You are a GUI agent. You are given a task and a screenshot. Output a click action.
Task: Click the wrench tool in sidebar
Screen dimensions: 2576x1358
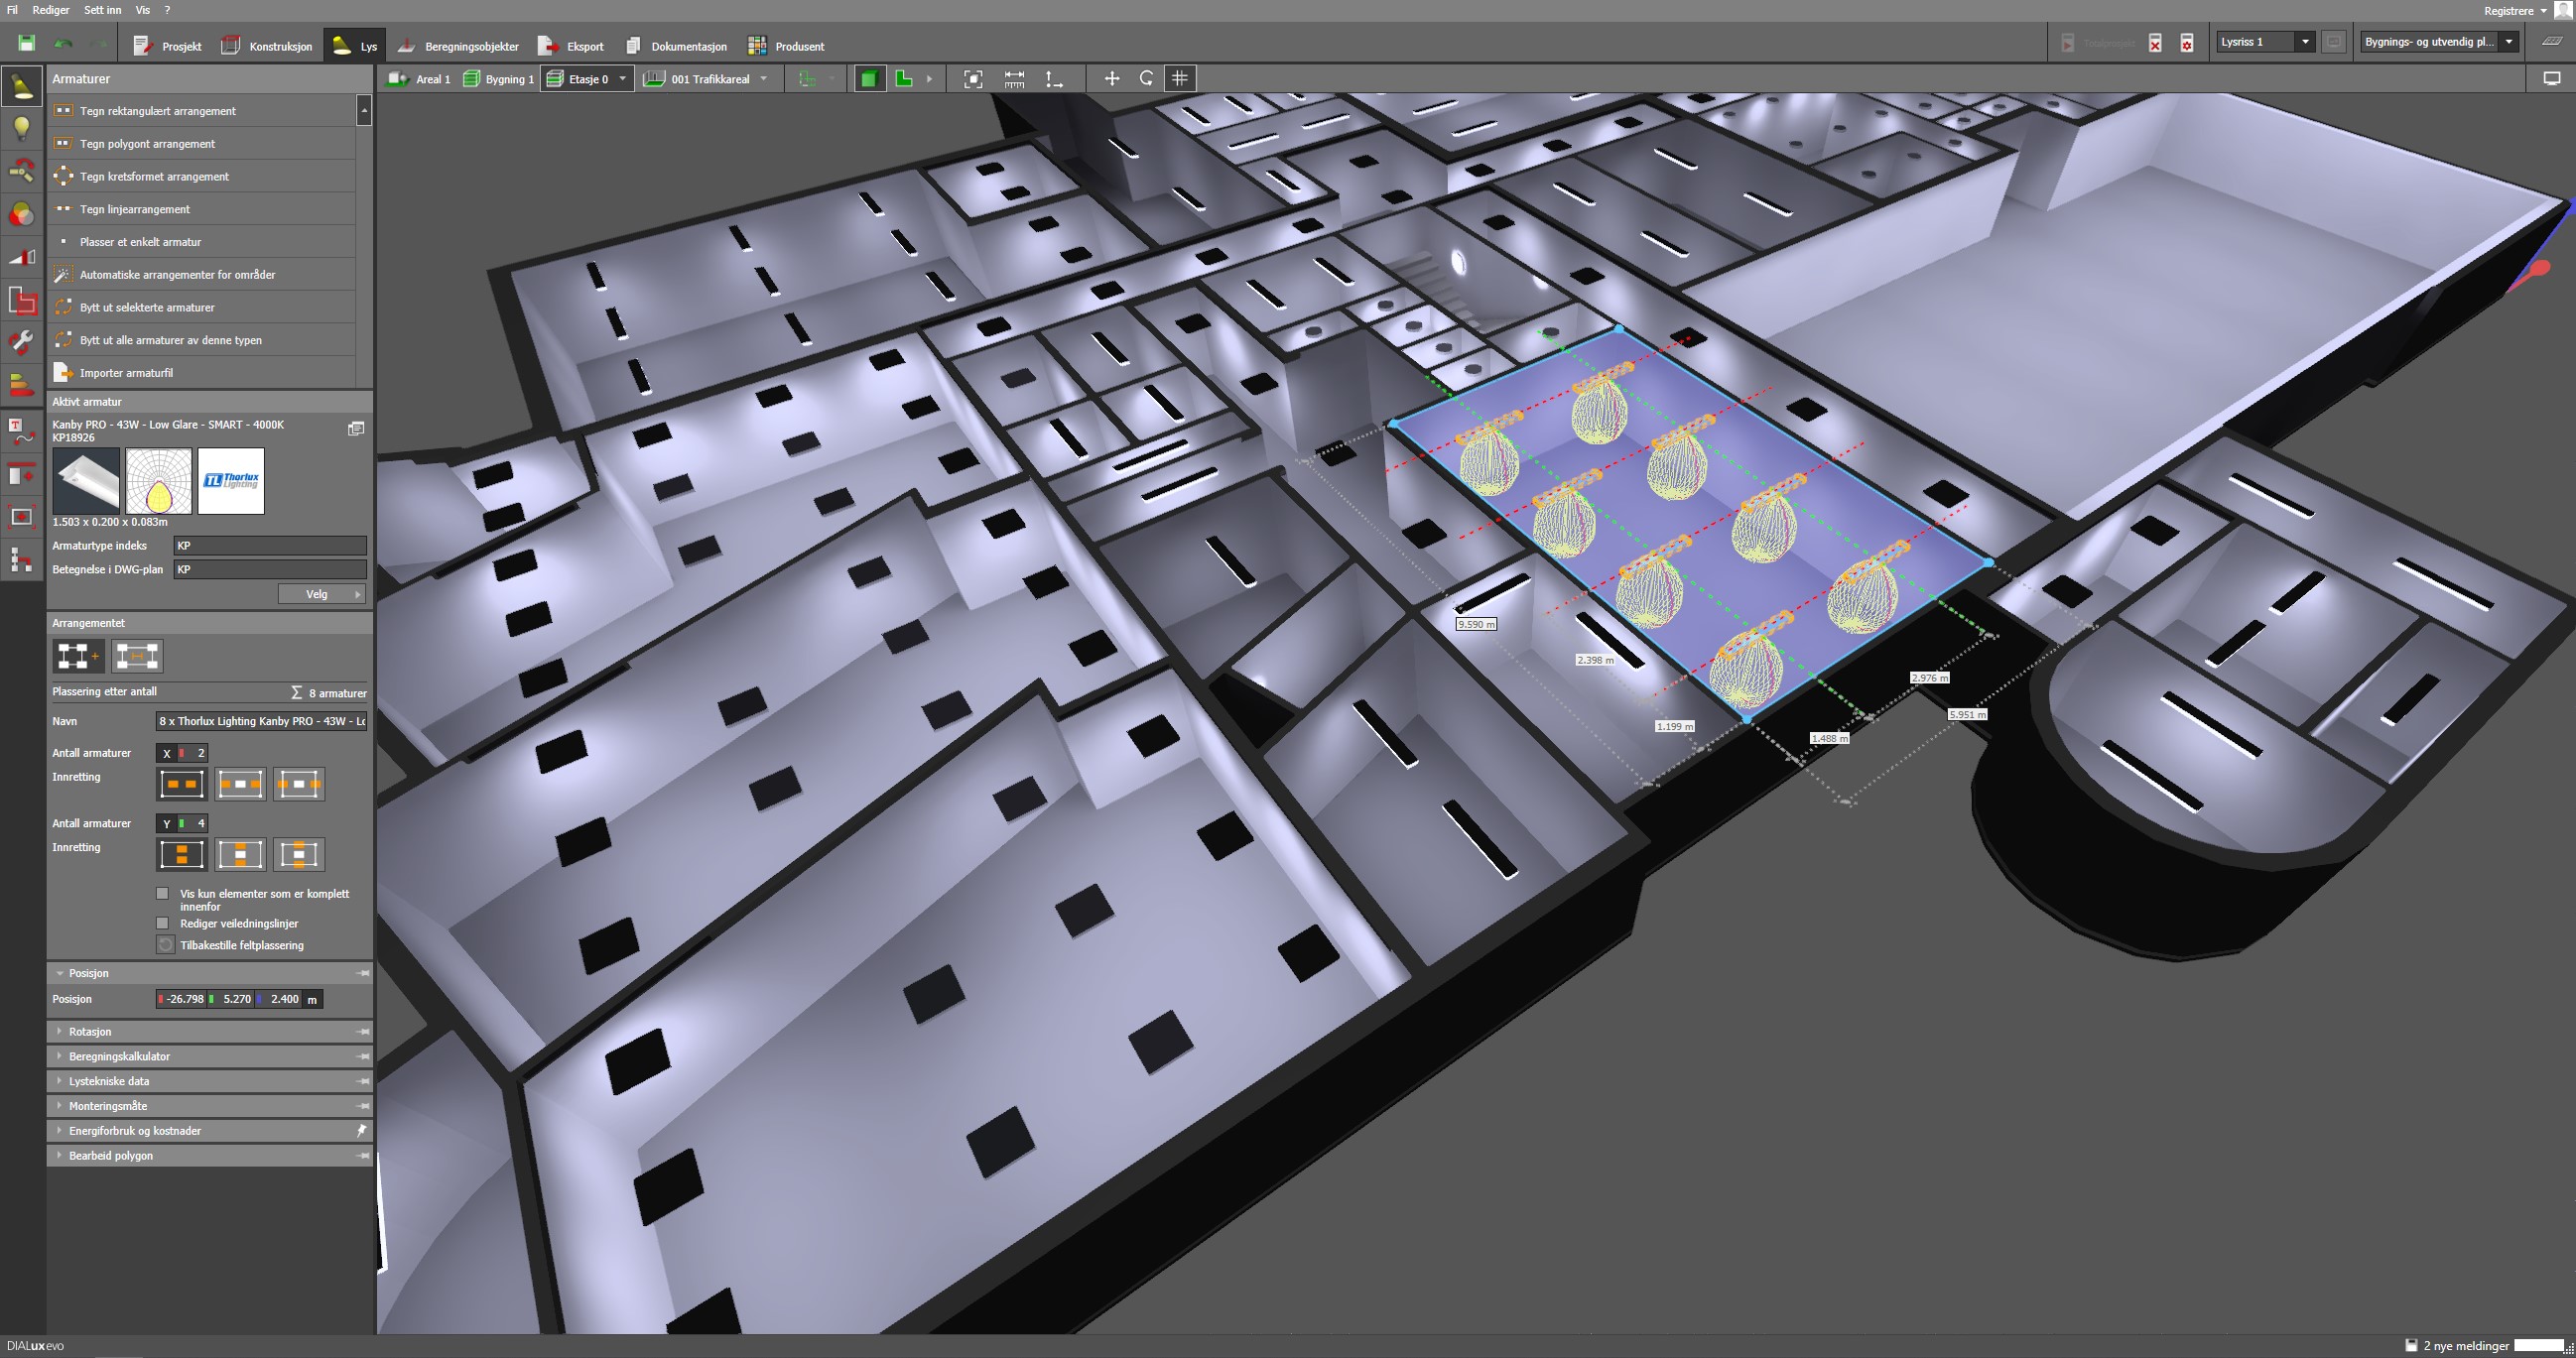coord(22,342)
